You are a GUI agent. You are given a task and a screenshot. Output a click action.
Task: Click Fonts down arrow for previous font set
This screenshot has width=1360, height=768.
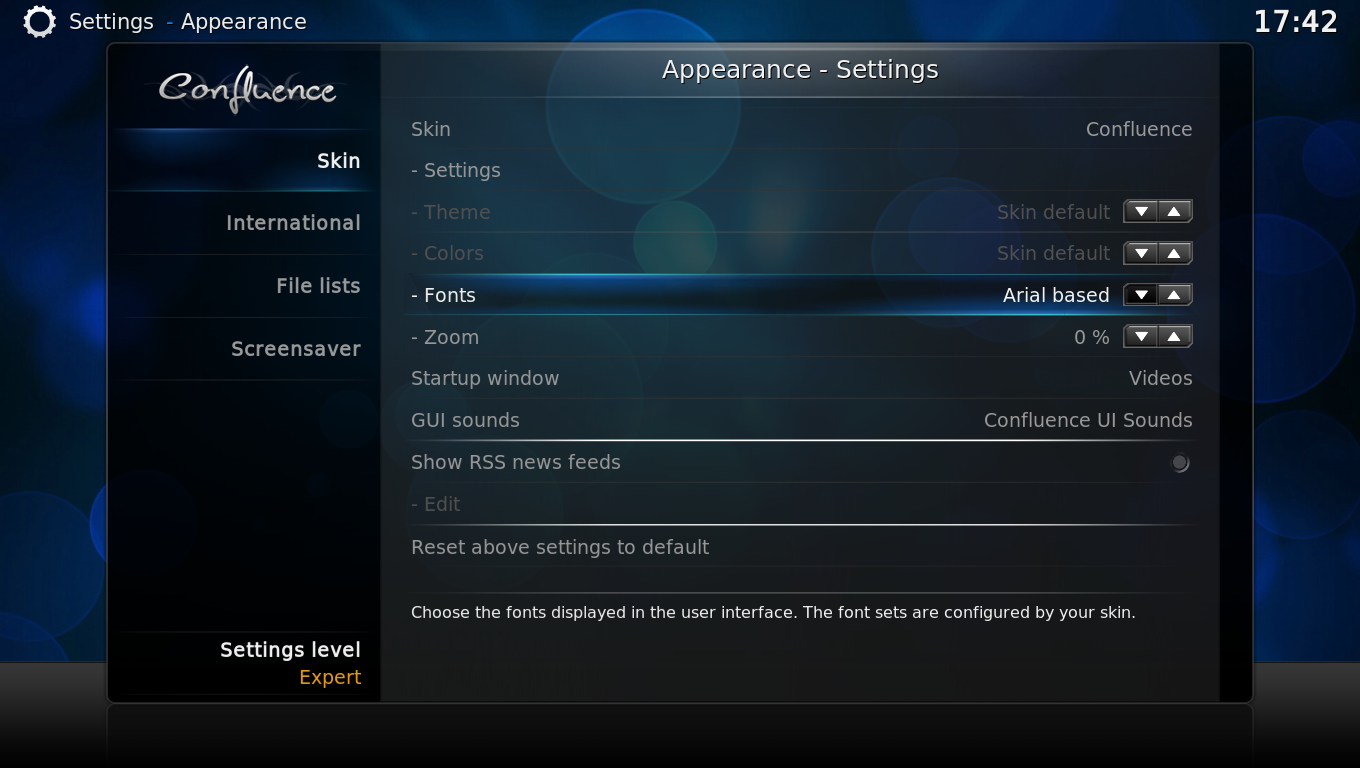click(x=1141, y=295)
